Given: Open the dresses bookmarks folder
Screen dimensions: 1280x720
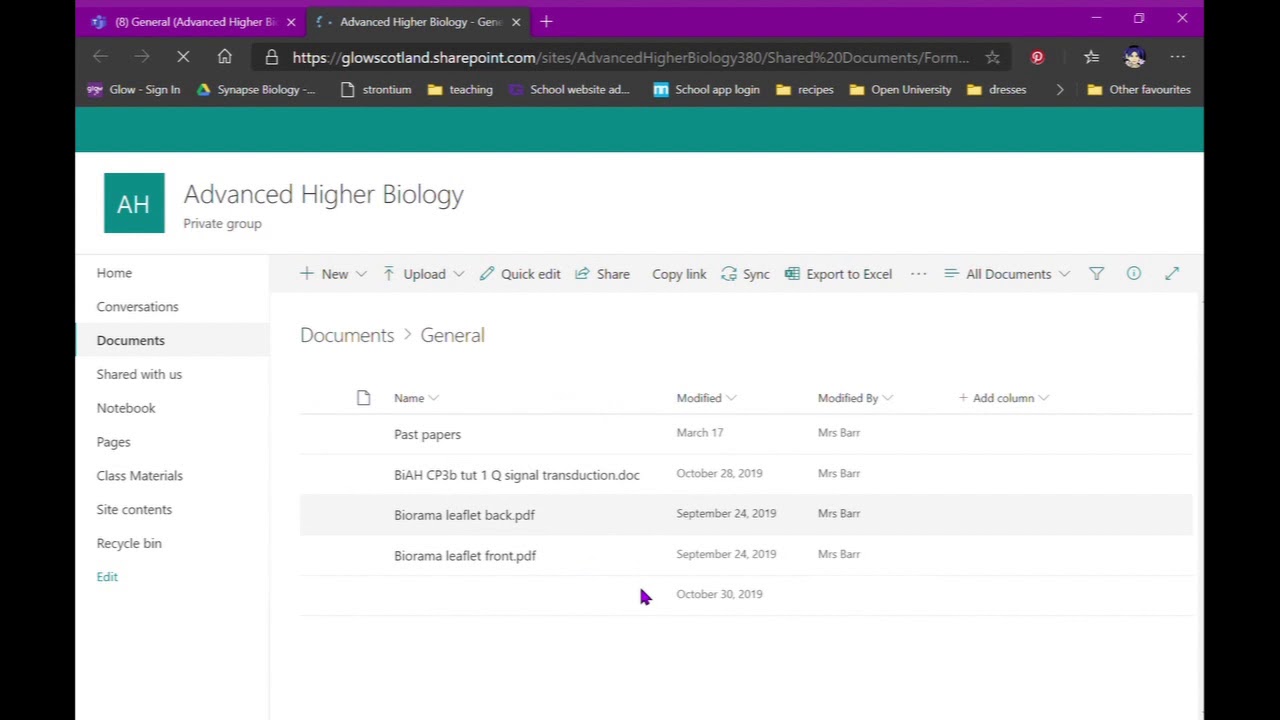Looking at the screenshot, I should tap(996, 89).
